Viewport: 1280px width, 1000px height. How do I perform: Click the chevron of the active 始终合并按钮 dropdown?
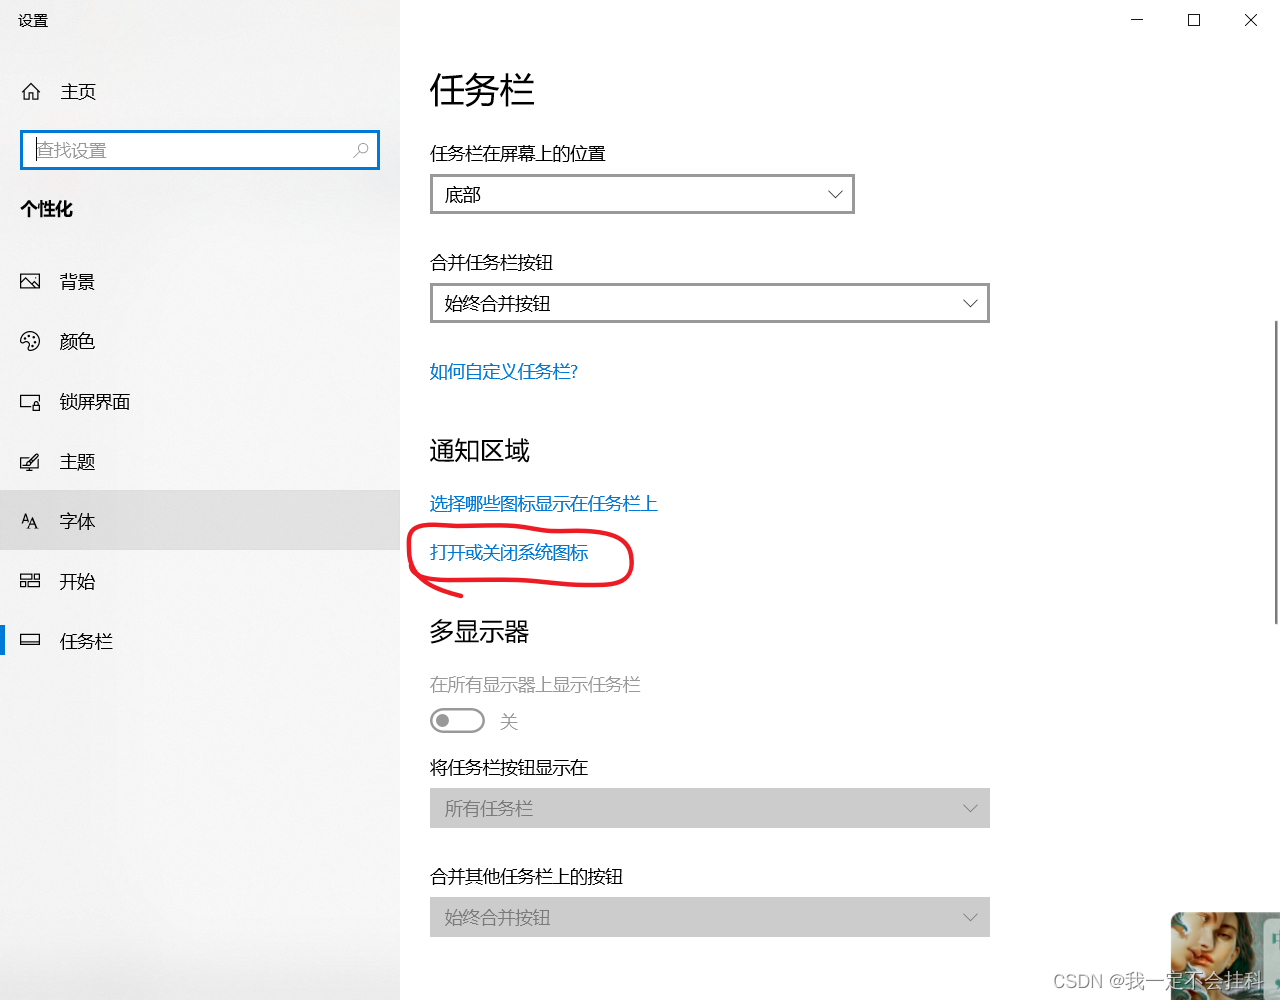click(x=970, y=303)
